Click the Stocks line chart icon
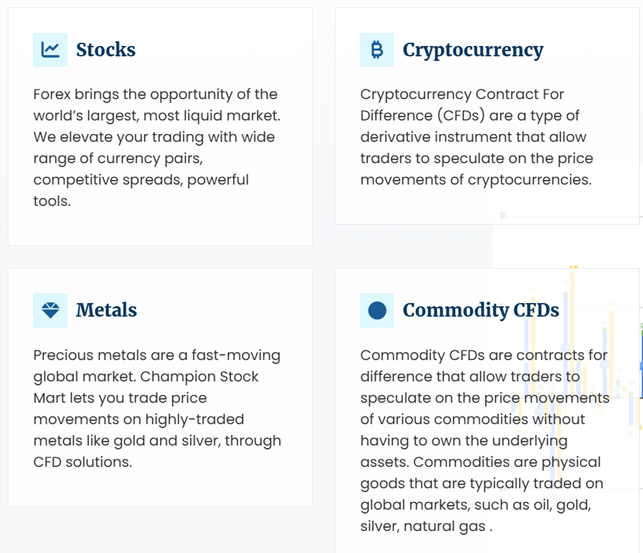The width and height of the screenshot is (643, 553). click(50, 49)
